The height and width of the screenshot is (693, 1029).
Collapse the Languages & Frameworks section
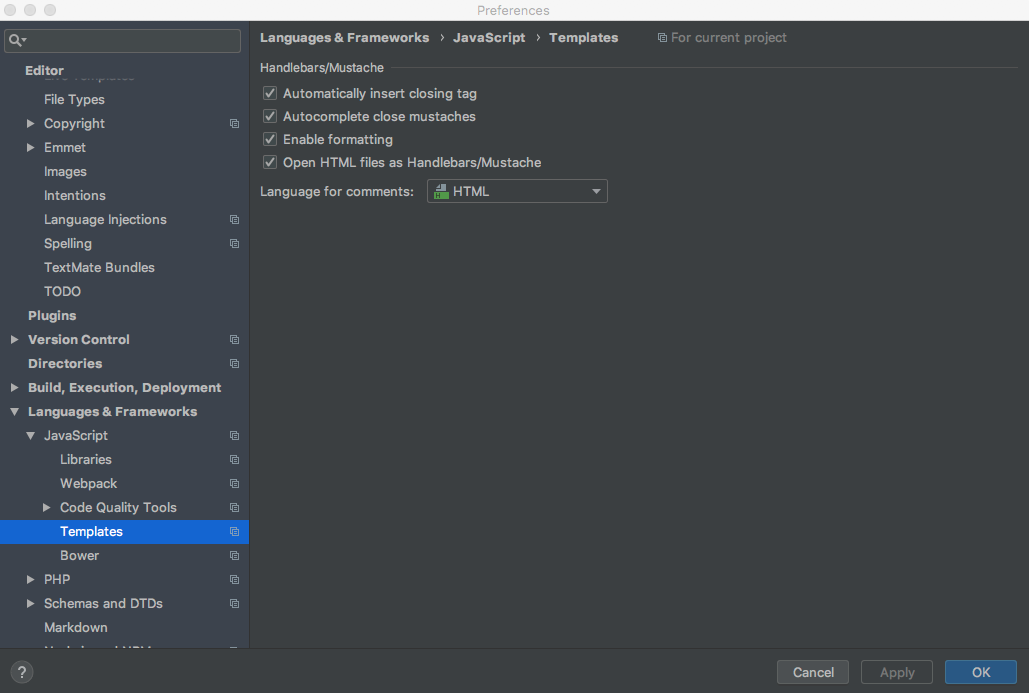click(14, 411)
